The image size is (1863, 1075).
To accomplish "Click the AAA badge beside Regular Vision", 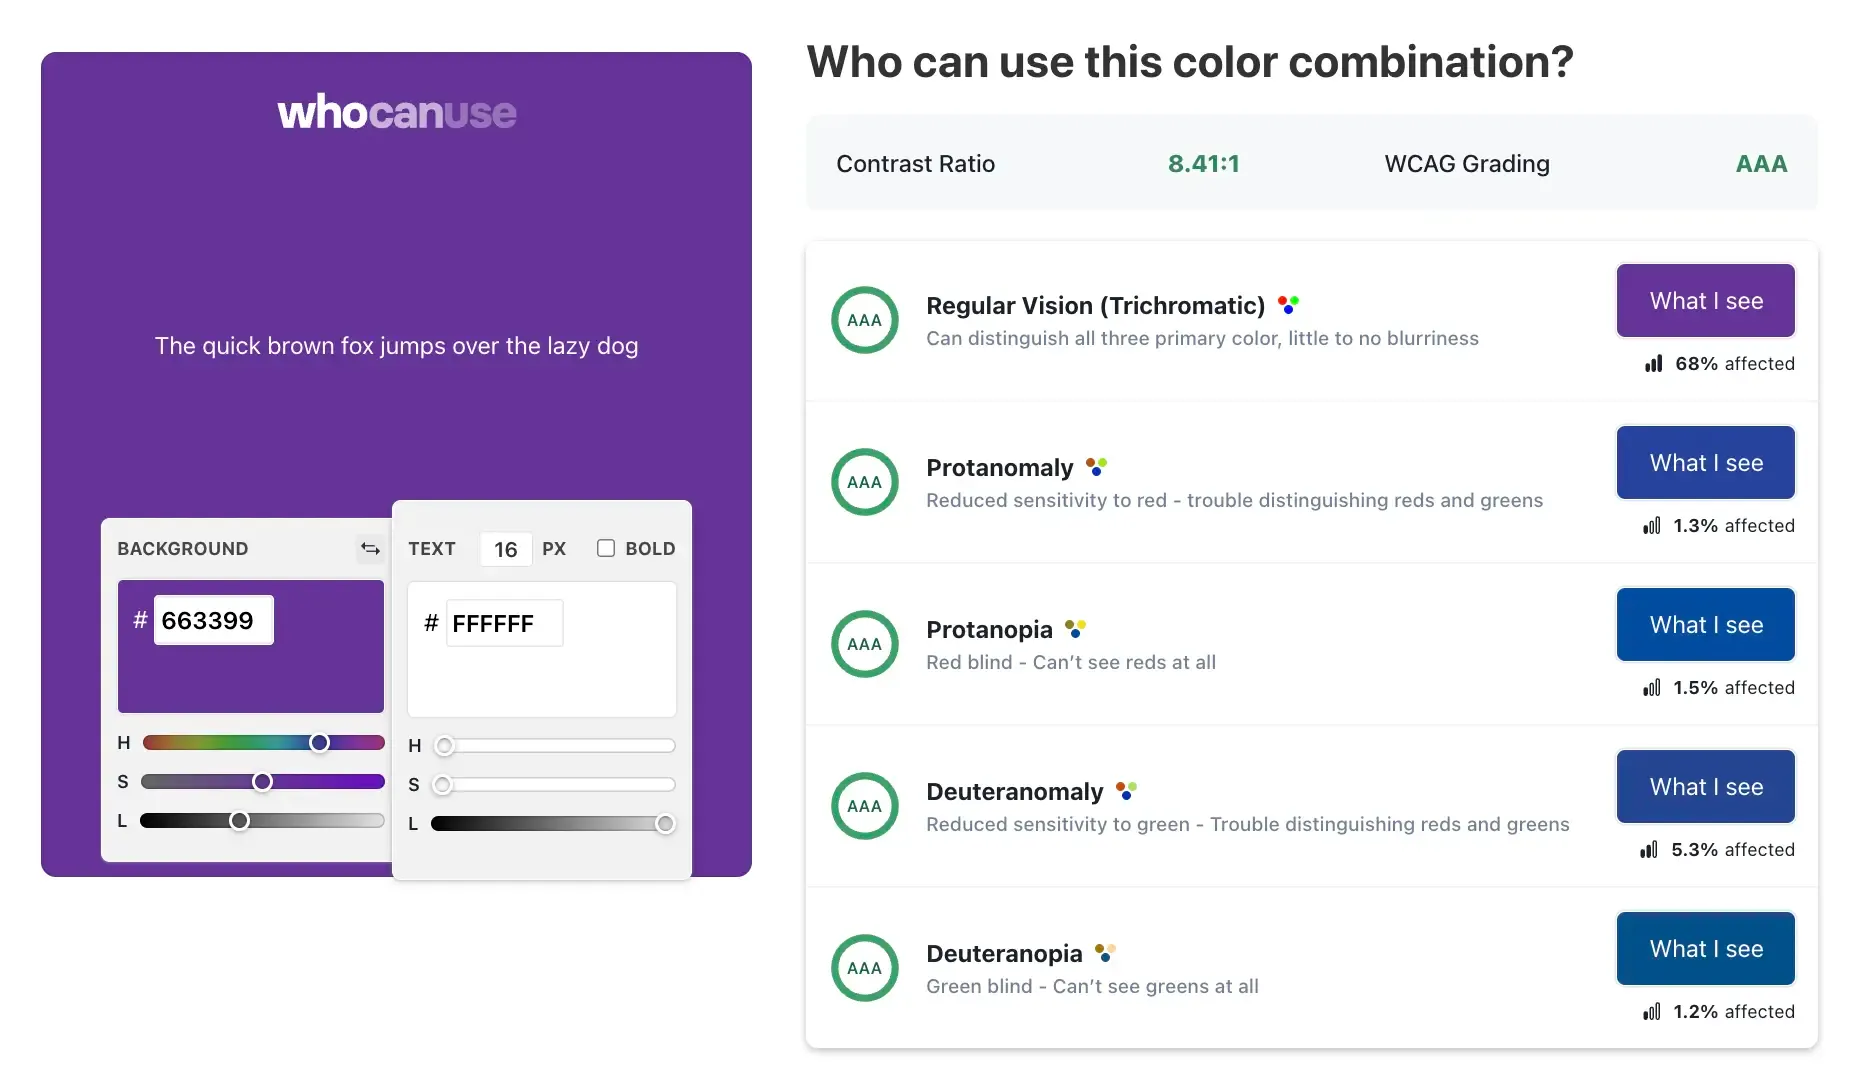I will click(865, 320).
